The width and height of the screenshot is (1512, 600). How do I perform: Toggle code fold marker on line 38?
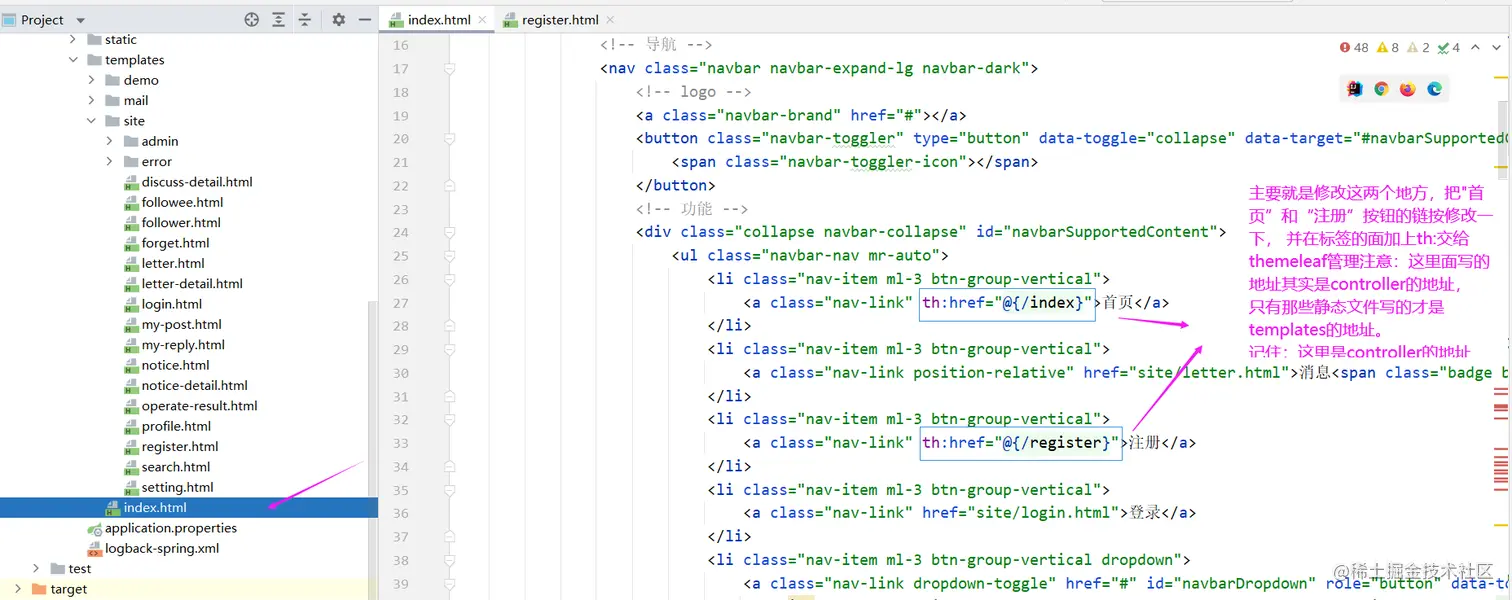[449, 560]
